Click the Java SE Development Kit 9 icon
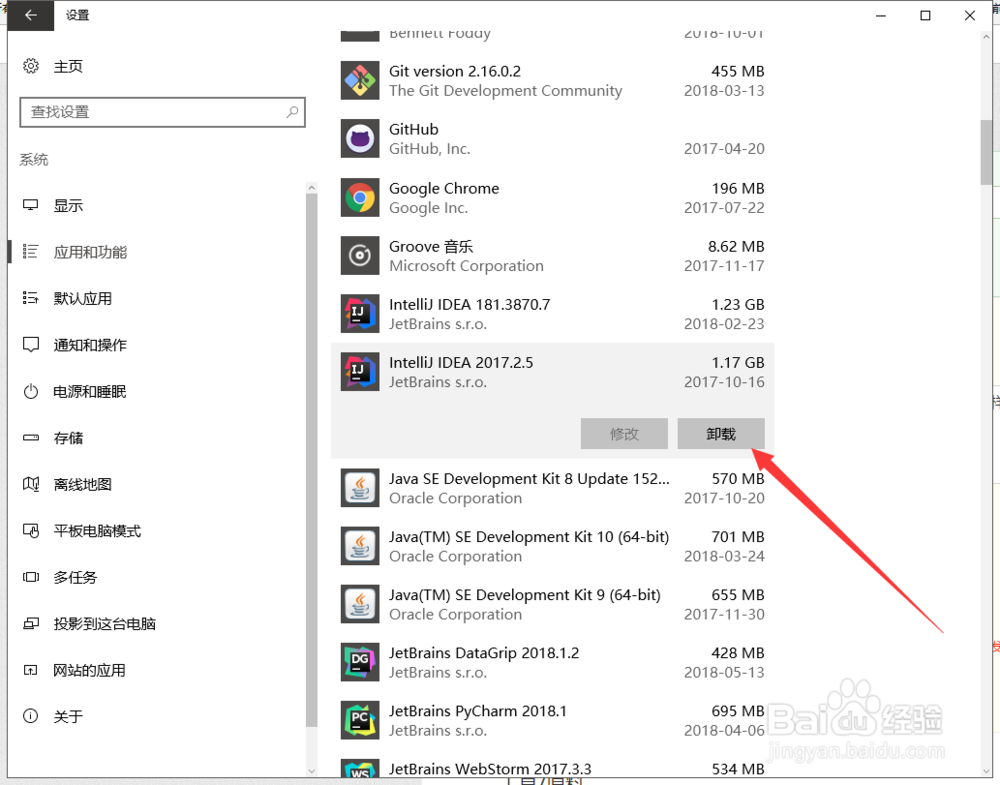Image resolution: width=1000 pixels, height=785 pixels. pos(360,604)
